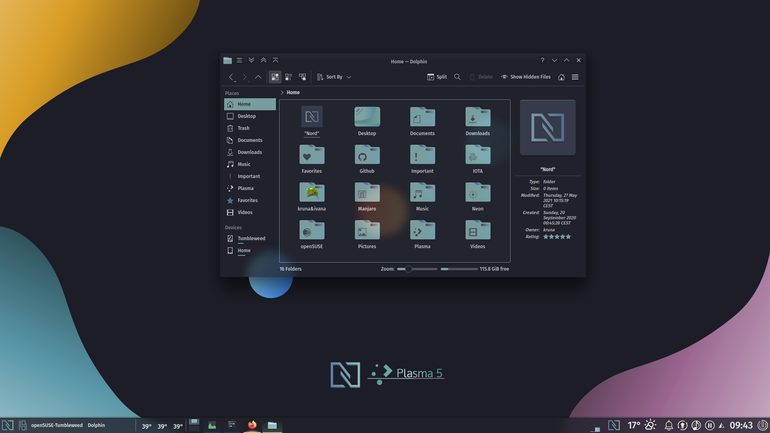Select the openSUSE folder
The height and width of the screenshot is (433, 770).
(312, 234)
